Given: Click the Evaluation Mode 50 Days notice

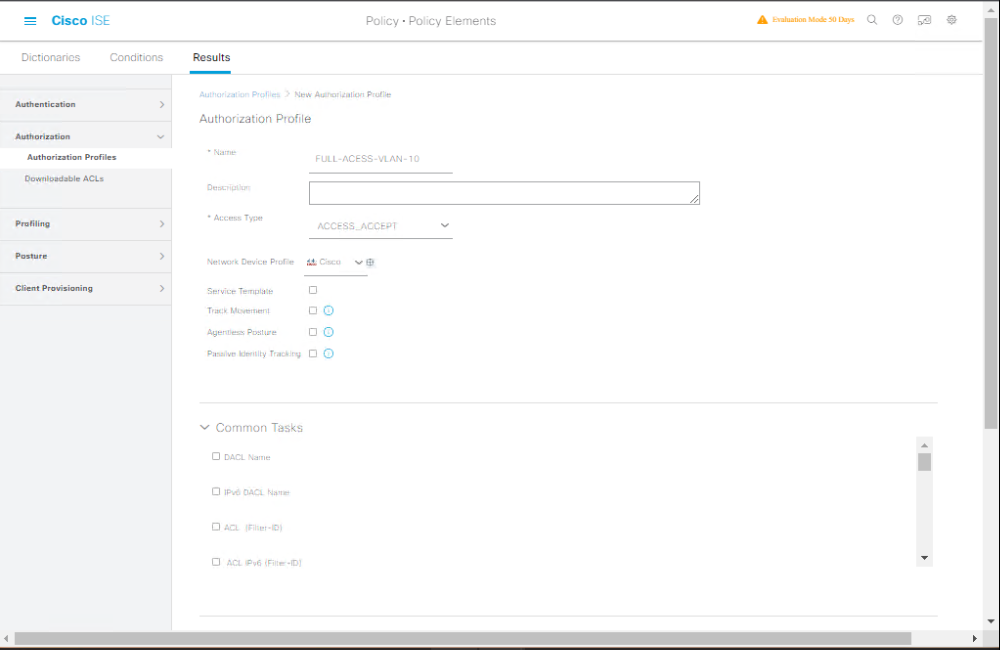Looking at the screenshot, I should tap(812, 20).
